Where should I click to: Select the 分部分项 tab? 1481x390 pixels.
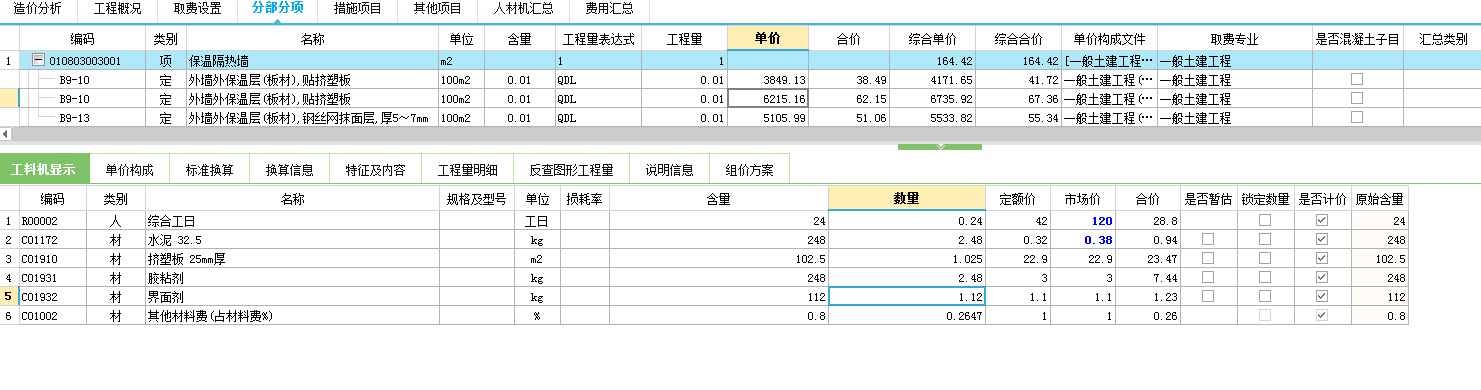click(278, 8)
